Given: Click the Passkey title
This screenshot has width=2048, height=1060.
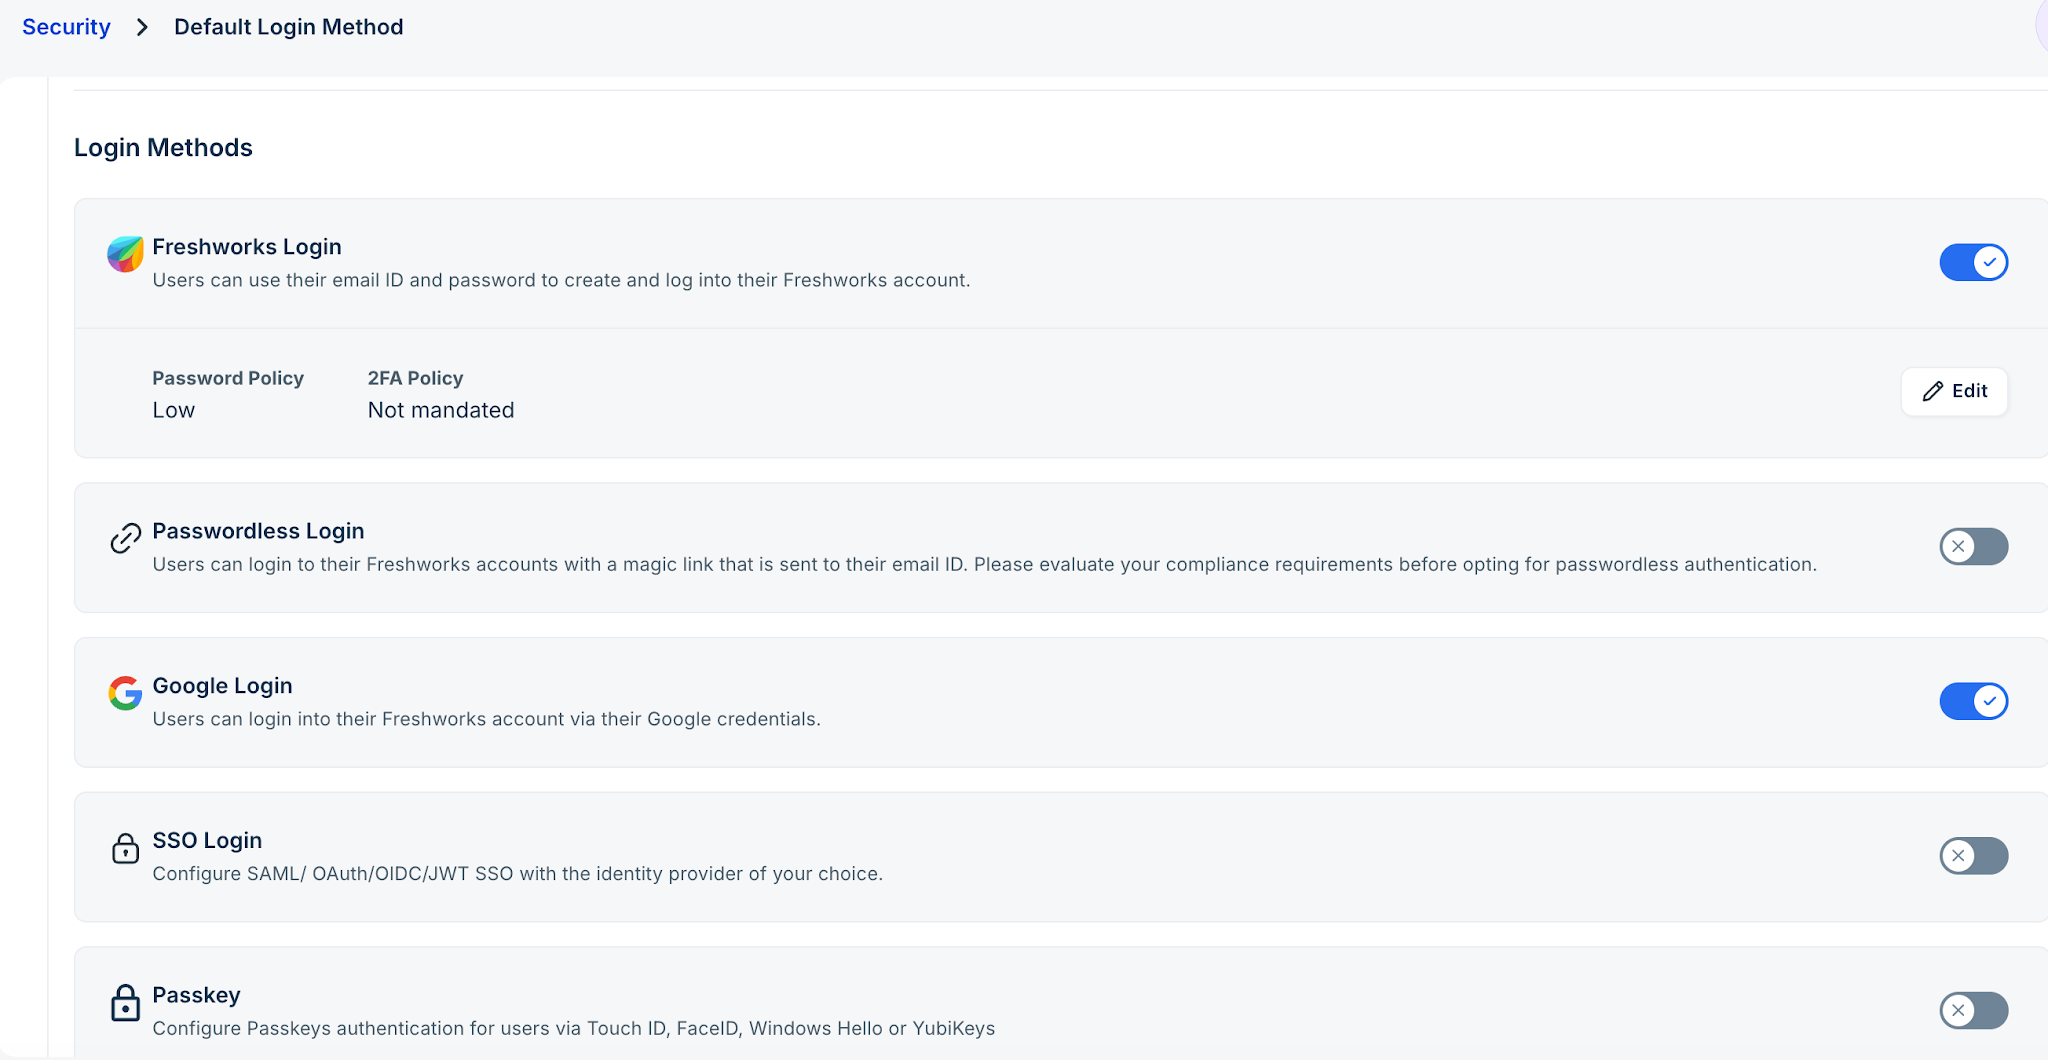Looking at the screenshot, I should [196, 995].
